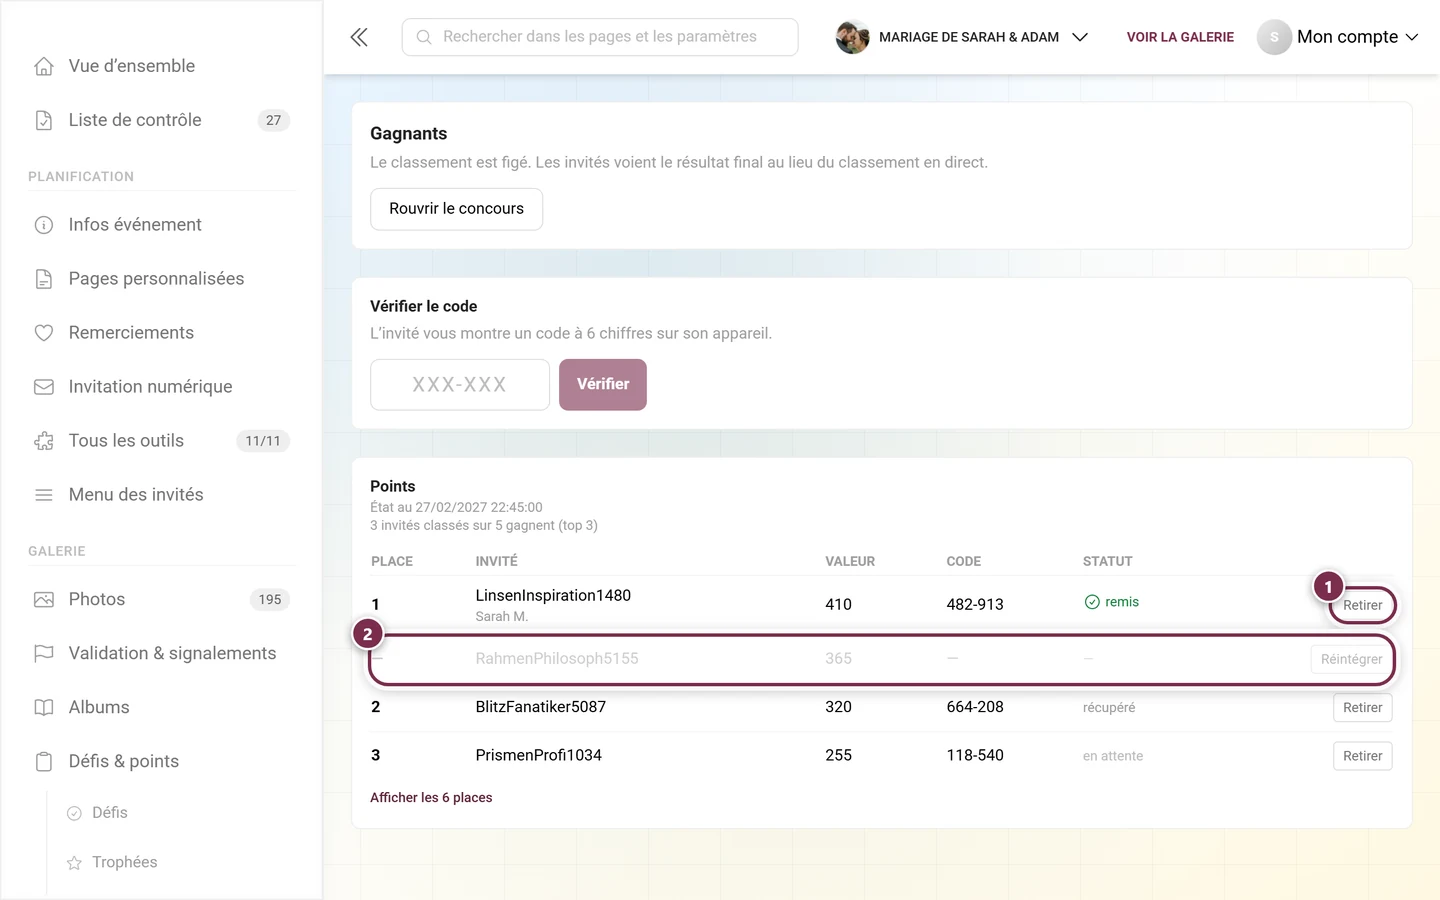Click the Vue d'ensemble home icon
Screen dimensions: 1440x900
click(44, 66)
